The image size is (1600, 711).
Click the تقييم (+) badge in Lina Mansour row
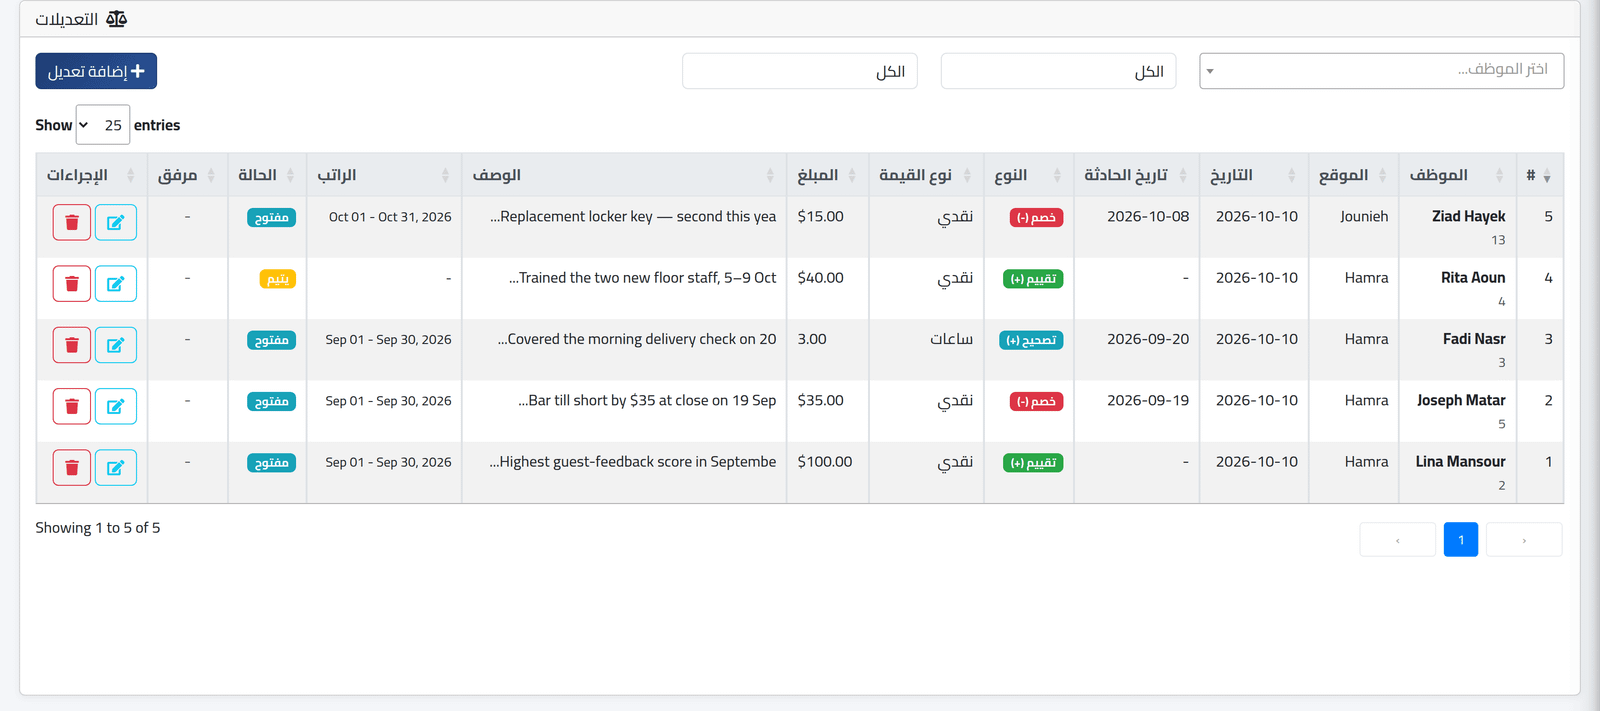coord(1033,463)
